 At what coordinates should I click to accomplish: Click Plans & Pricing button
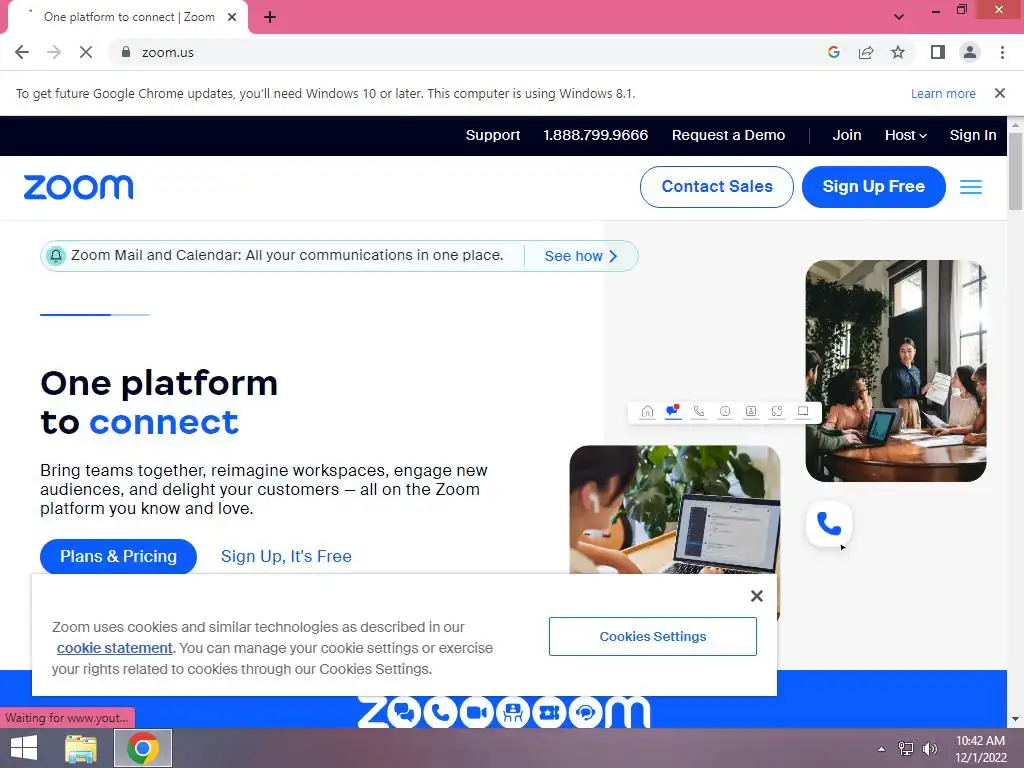pos(118,556)
